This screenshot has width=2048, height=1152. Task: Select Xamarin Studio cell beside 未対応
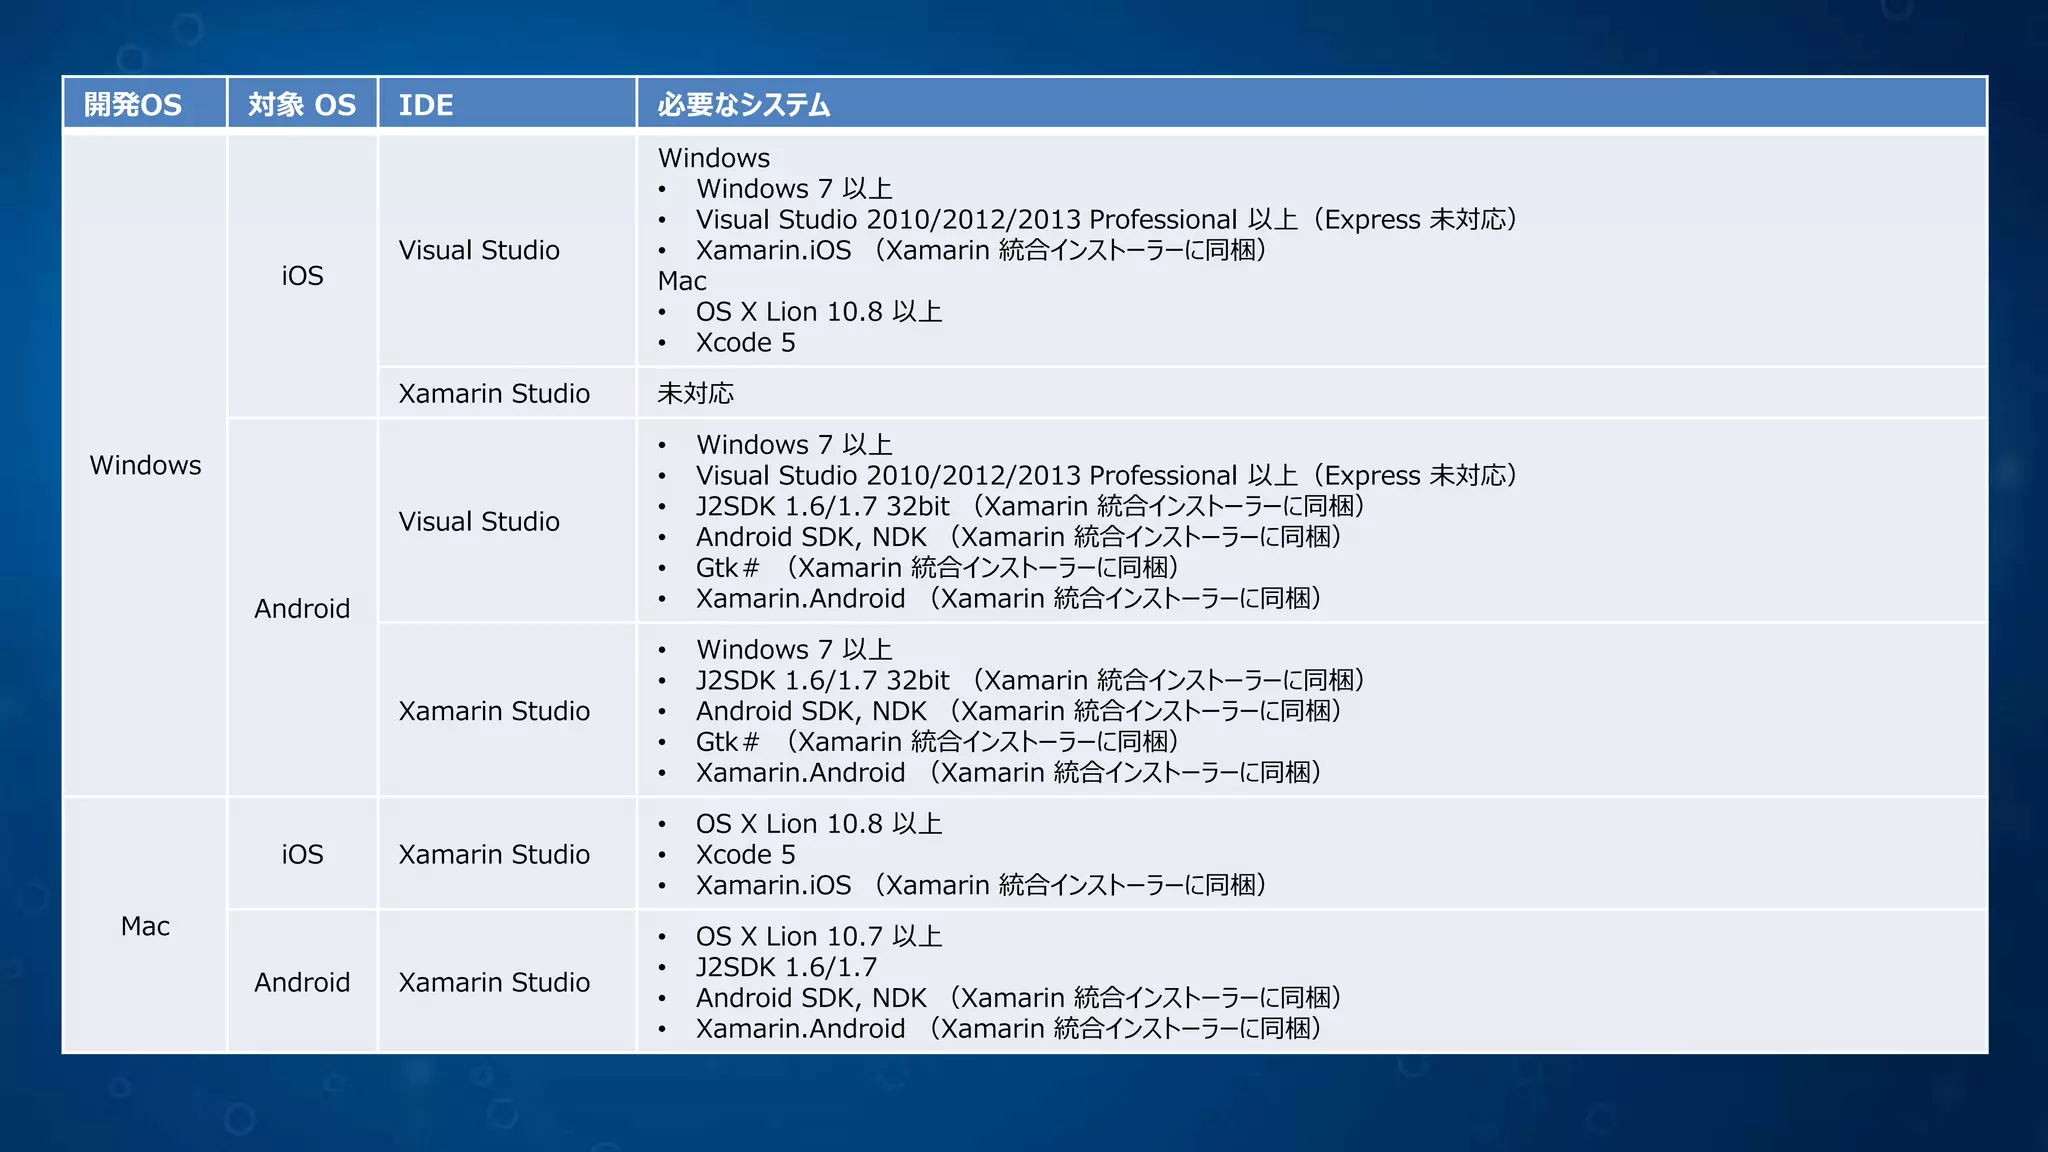pos(507,393)
